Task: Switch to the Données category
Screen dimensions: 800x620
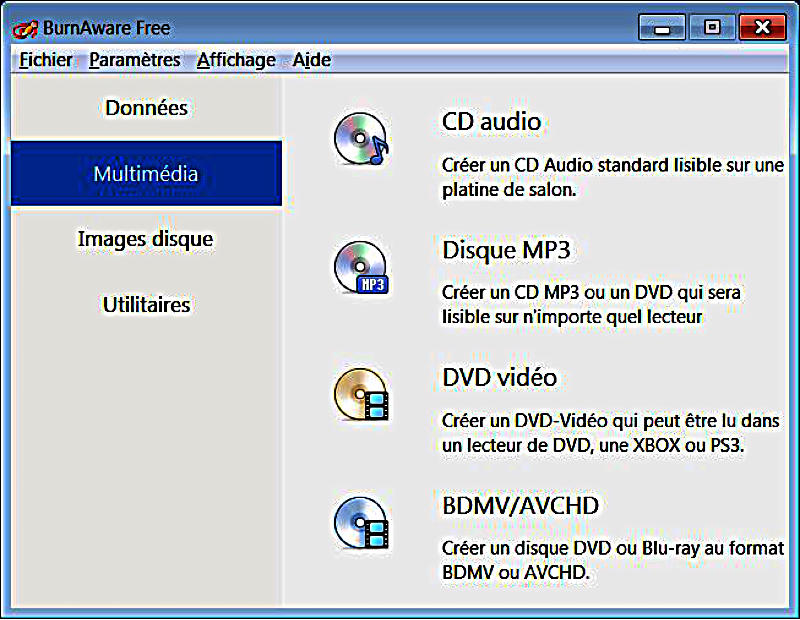Action: (146, 108)
